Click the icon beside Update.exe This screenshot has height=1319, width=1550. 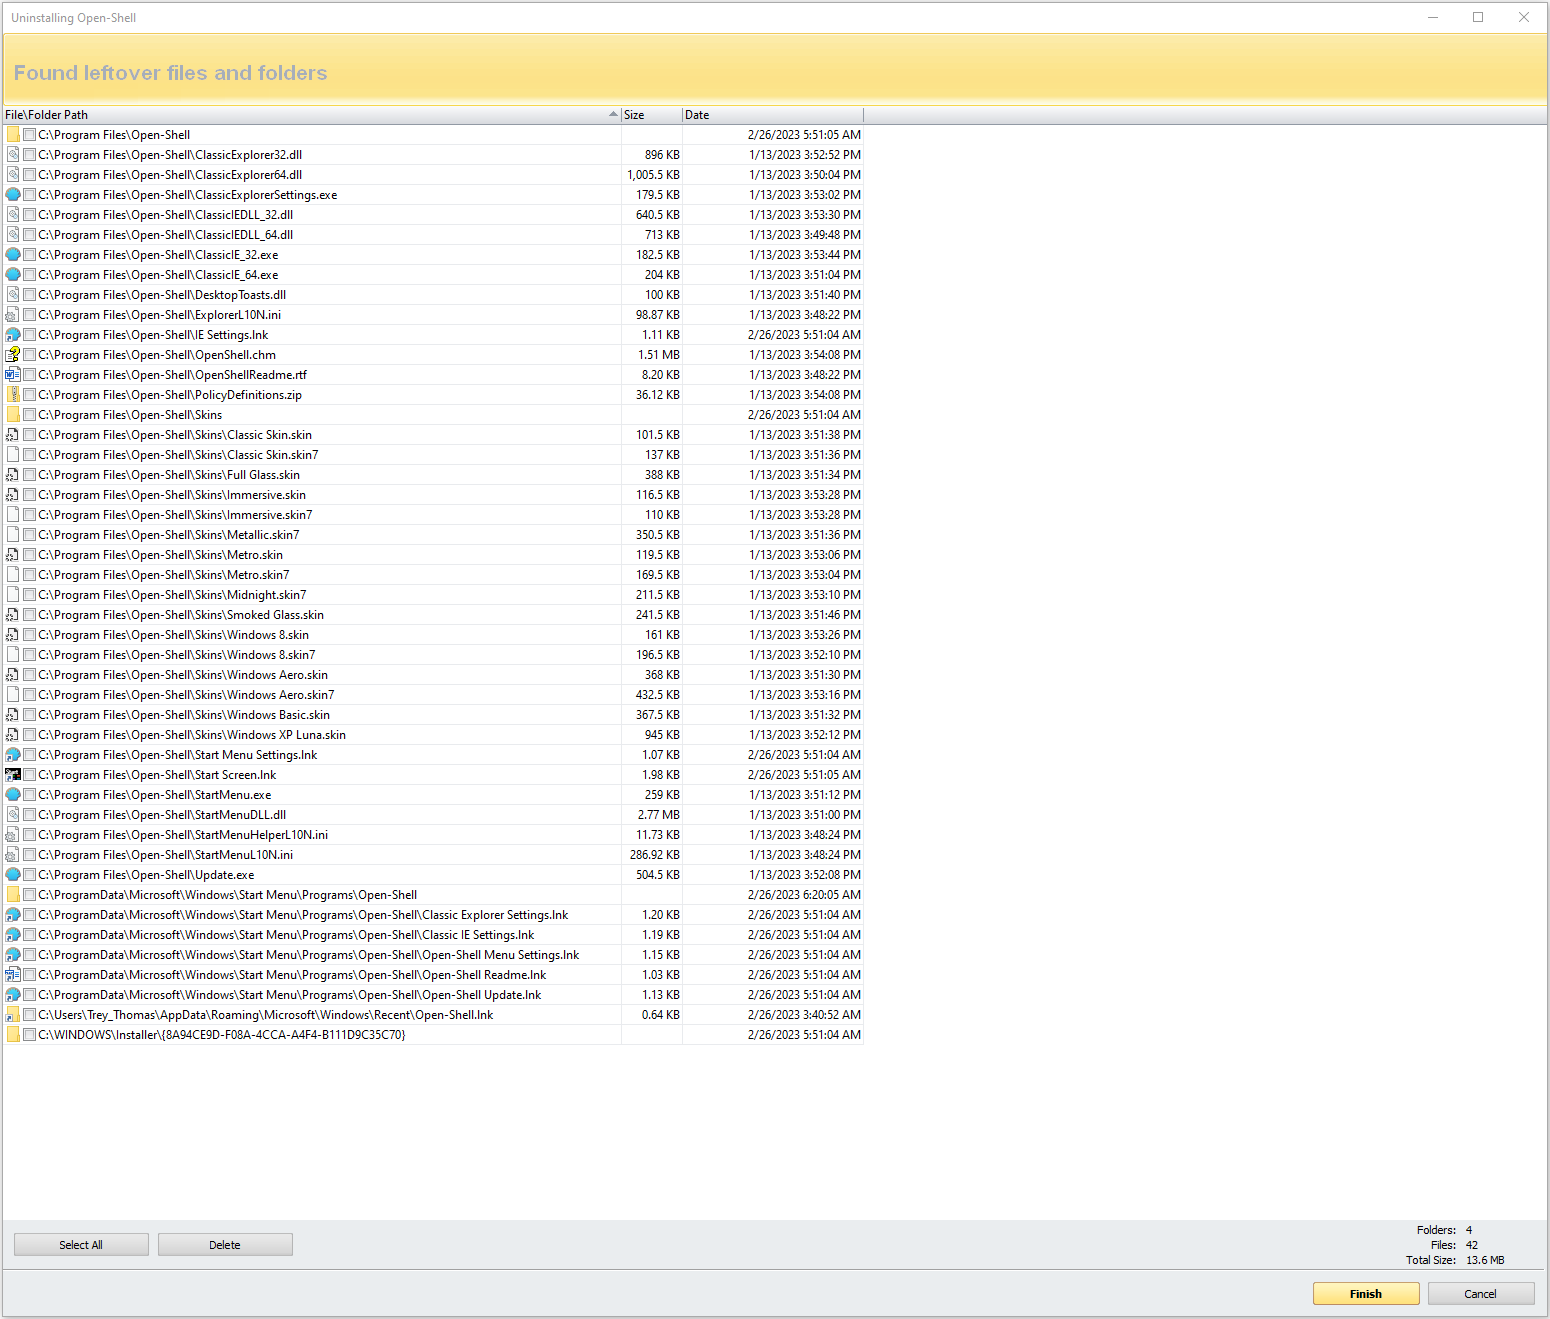tap(13, 875)
